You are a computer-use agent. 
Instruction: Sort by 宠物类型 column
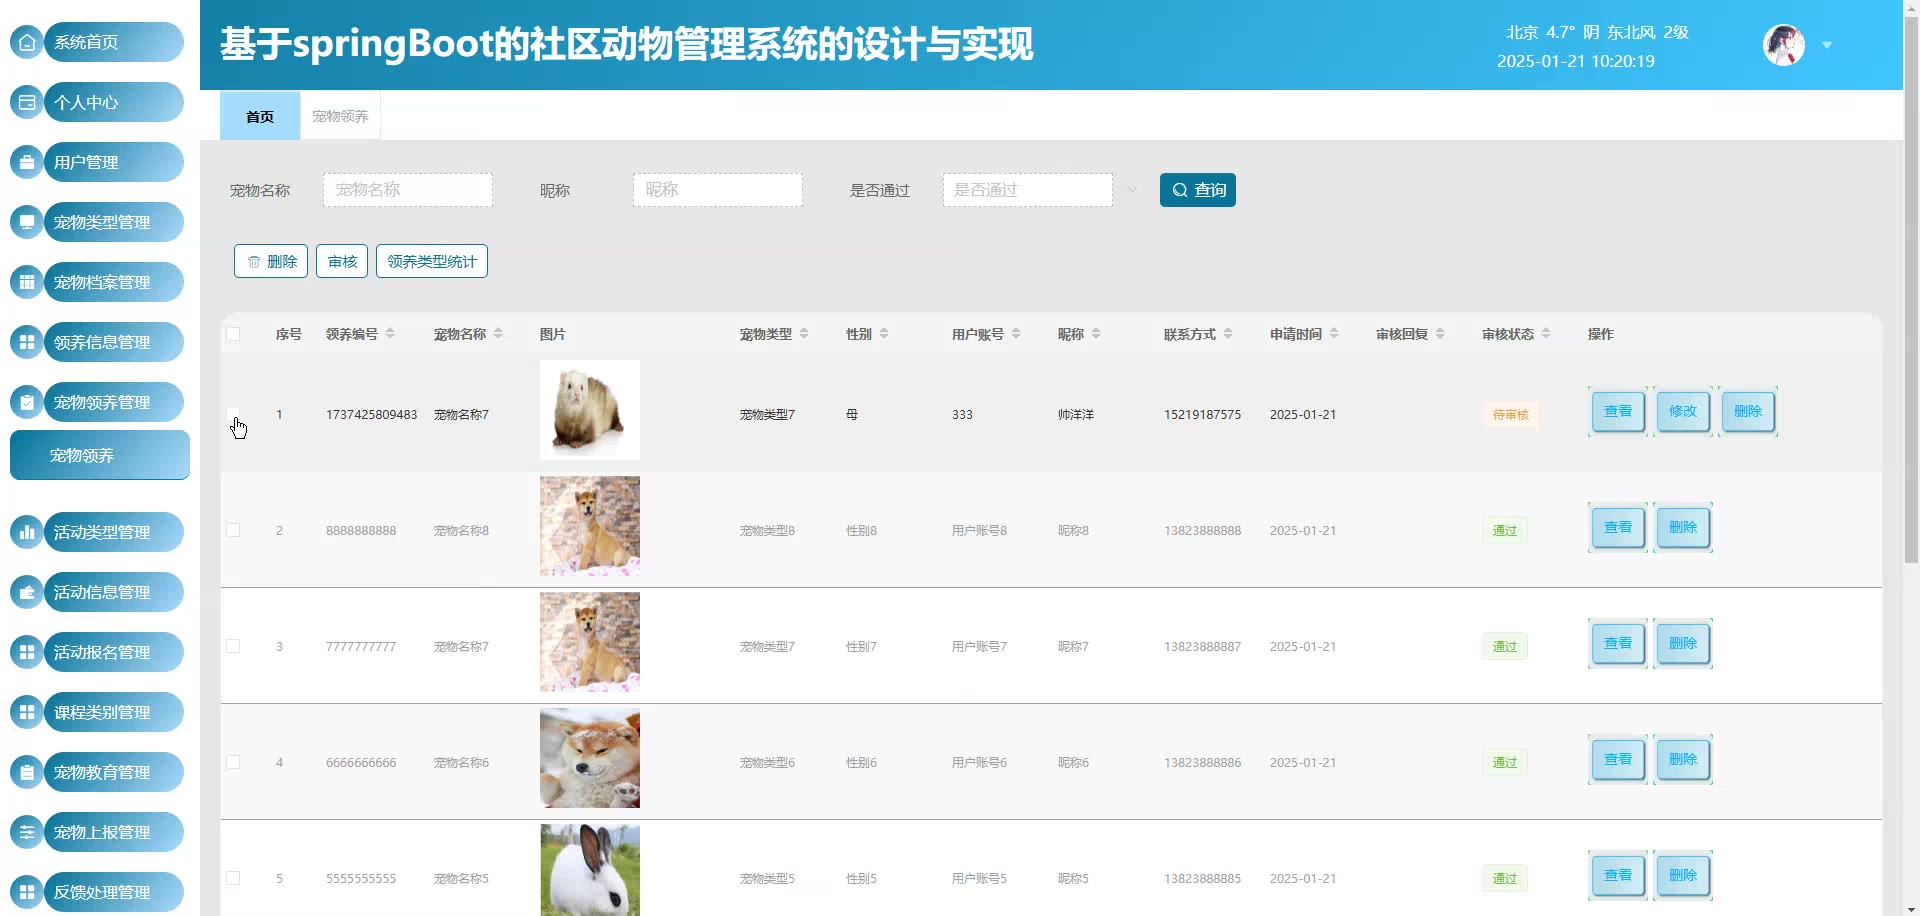[804, 334]
